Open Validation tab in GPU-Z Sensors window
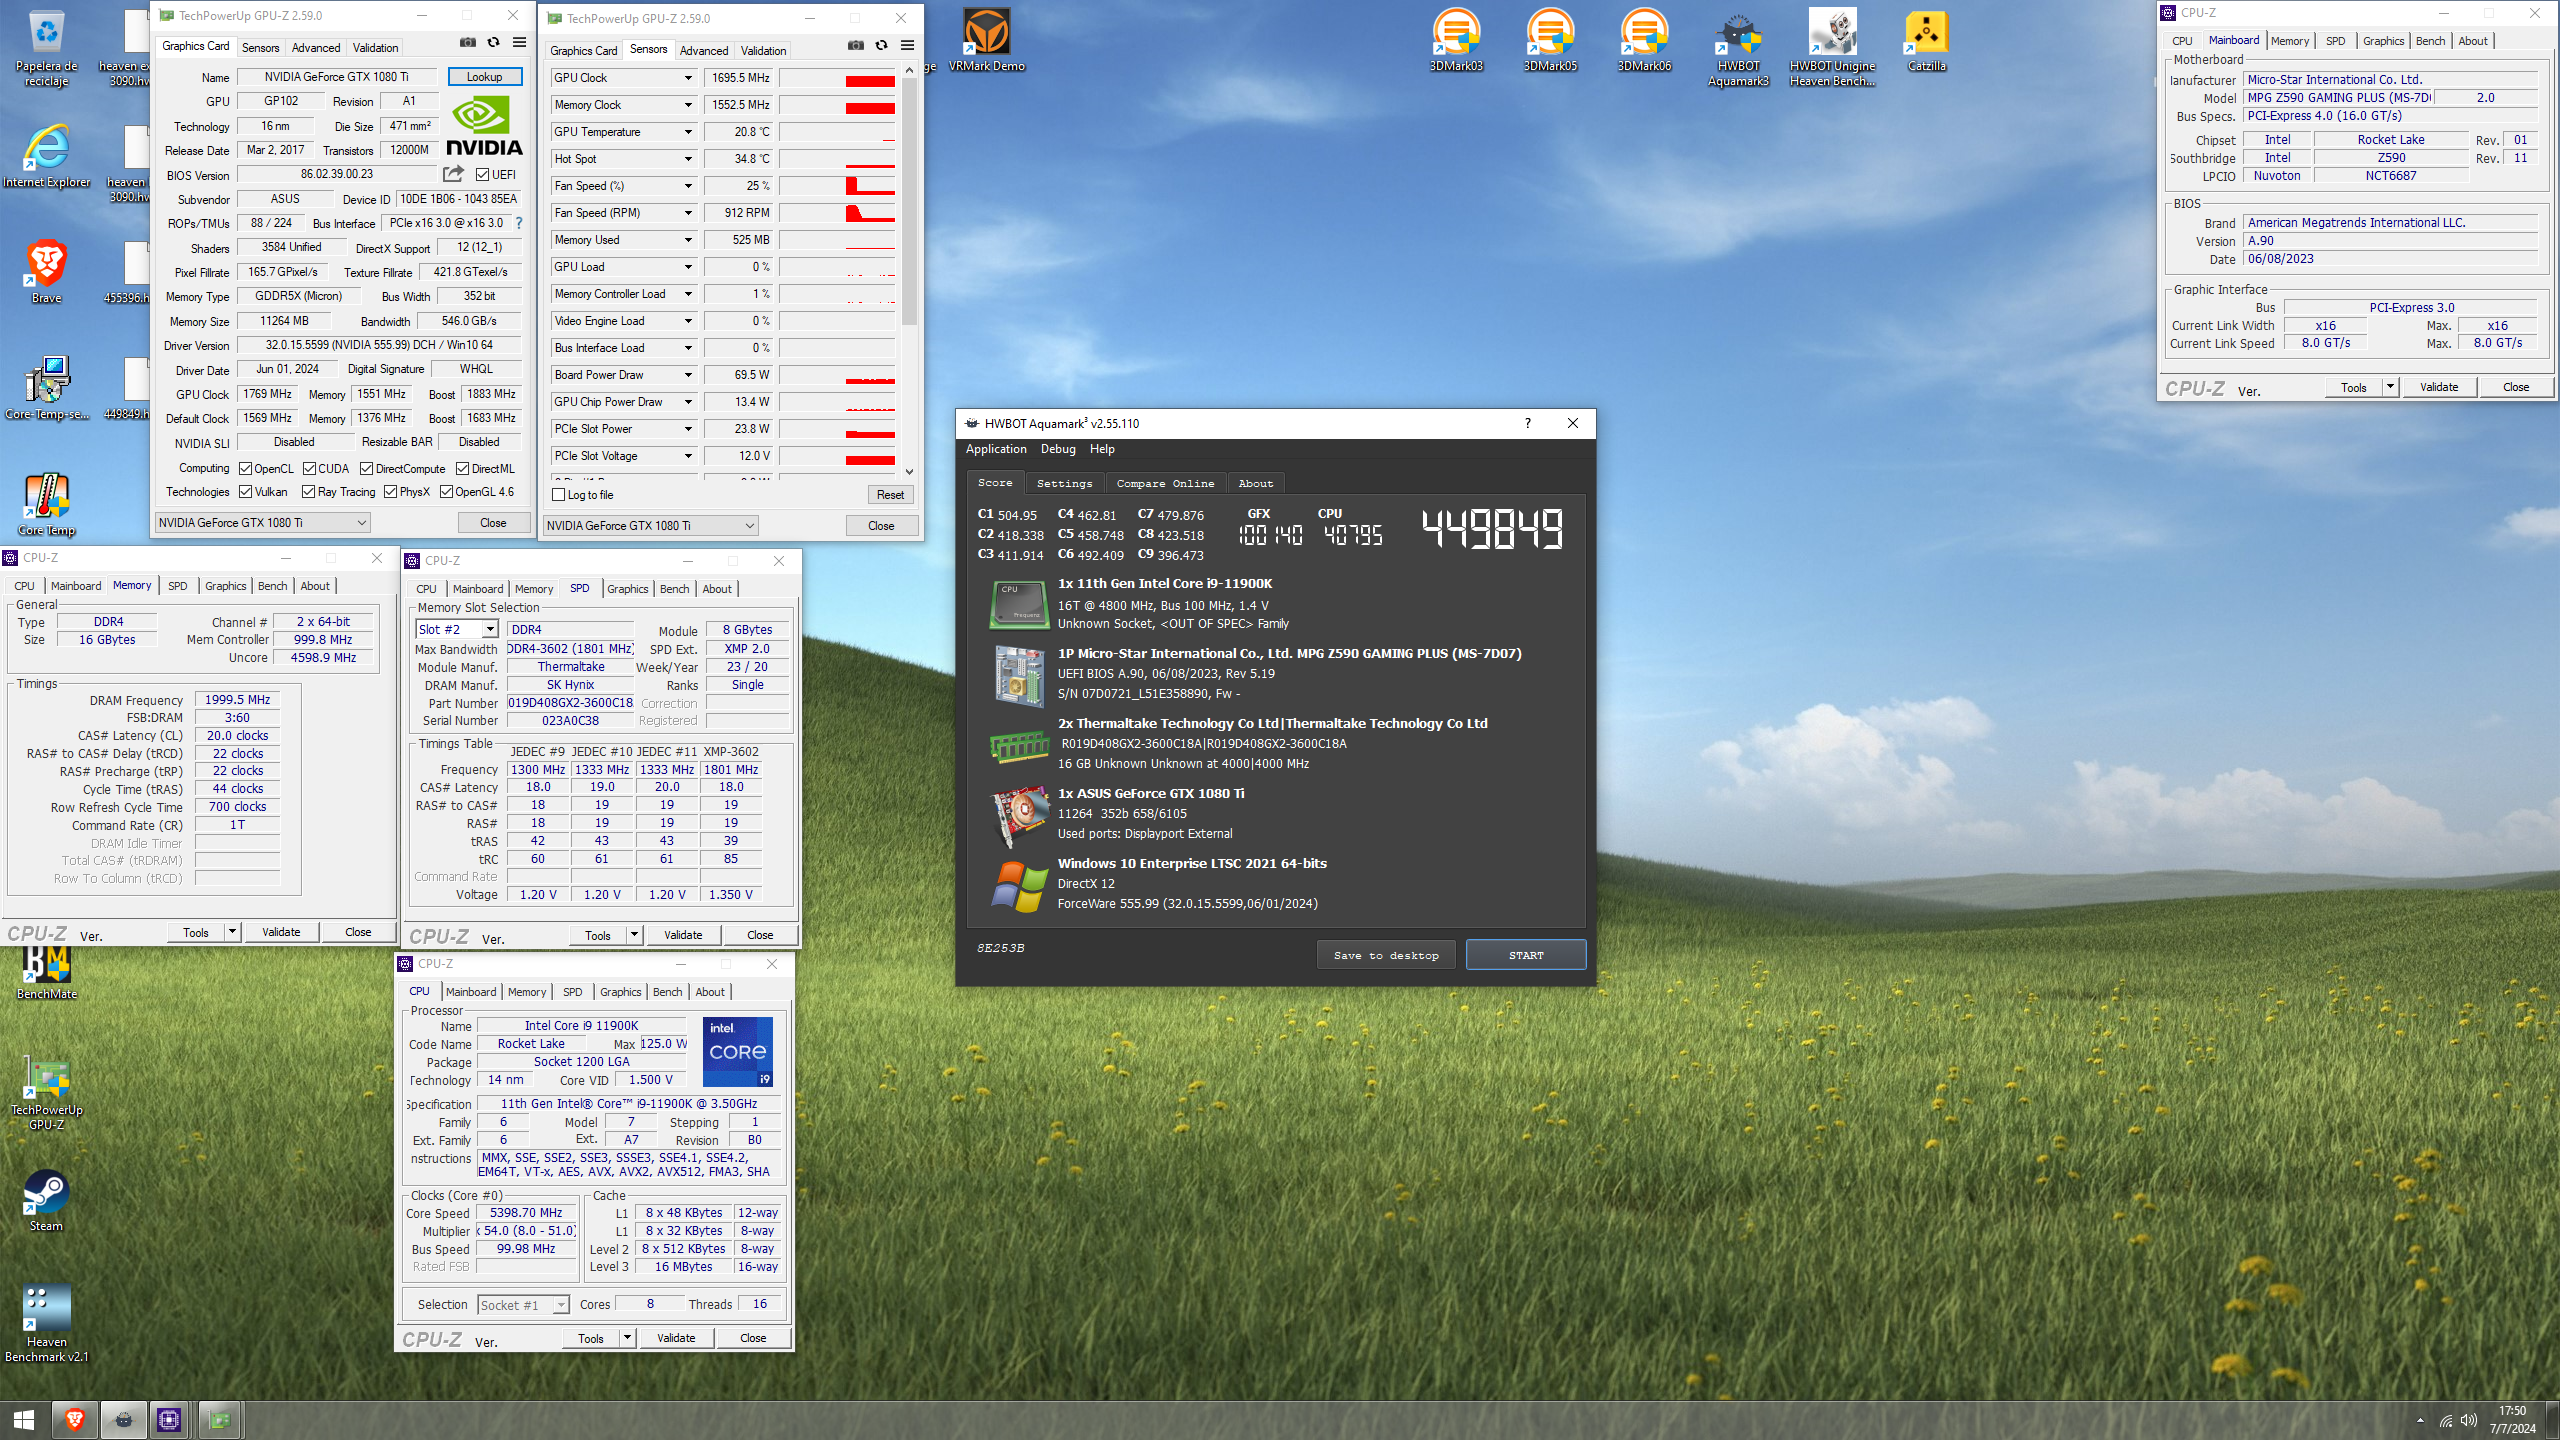2560x1440 pixels. tap(763, 51)
